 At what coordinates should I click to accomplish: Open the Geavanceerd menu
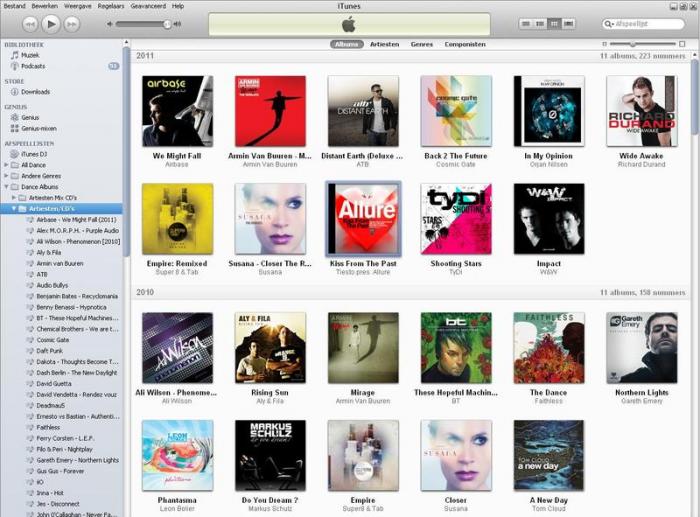click(x=148, y=6)
